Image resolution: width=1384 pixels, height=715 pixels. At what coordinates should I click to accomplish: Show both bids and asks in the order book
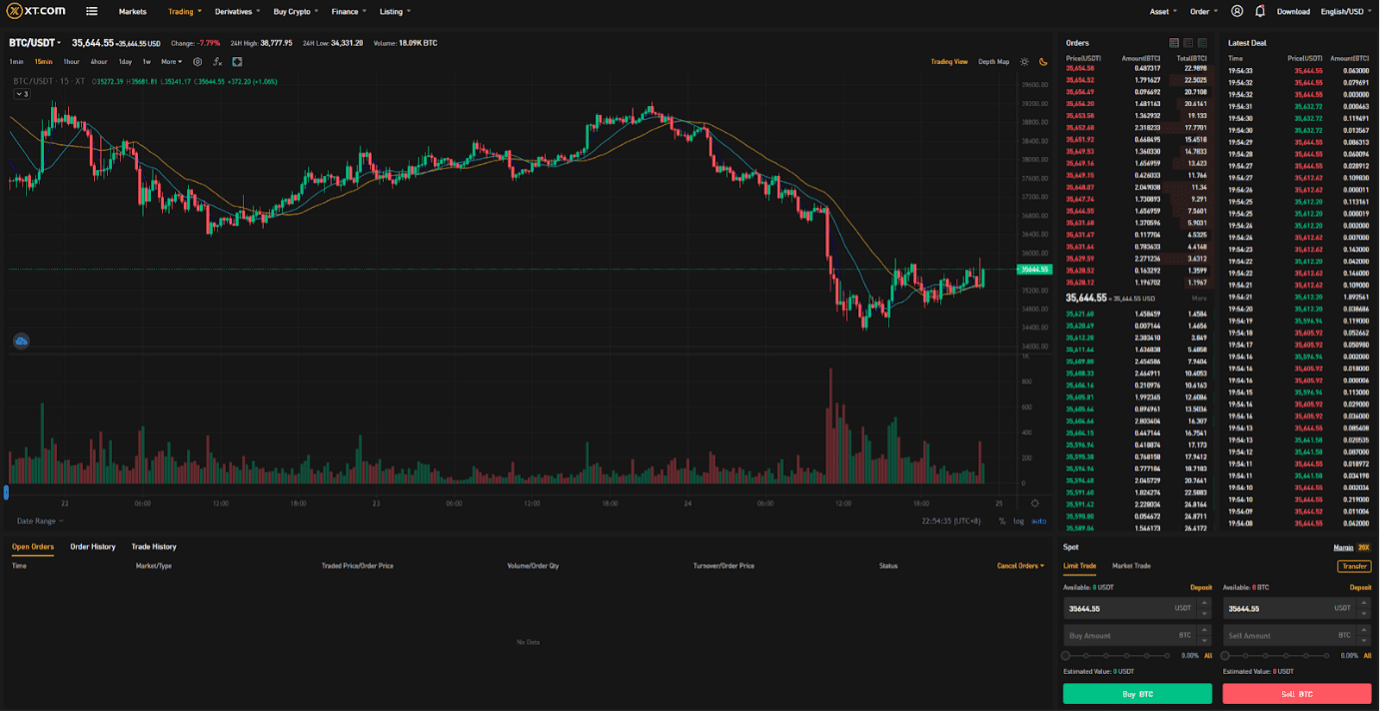click(x=1174, y=42)
